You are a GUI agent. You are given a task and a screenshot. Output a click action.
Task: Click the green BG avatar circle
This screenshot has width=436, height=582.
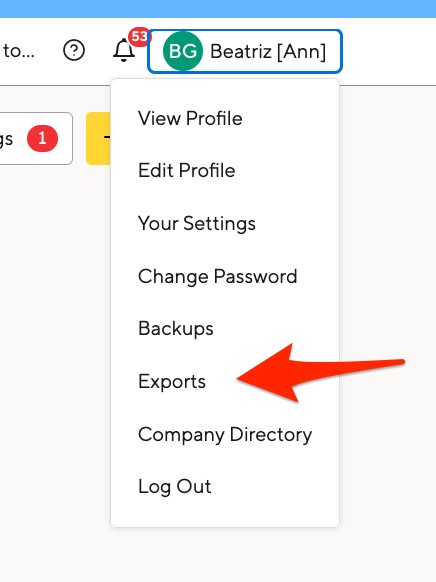(x=183, y=51)
